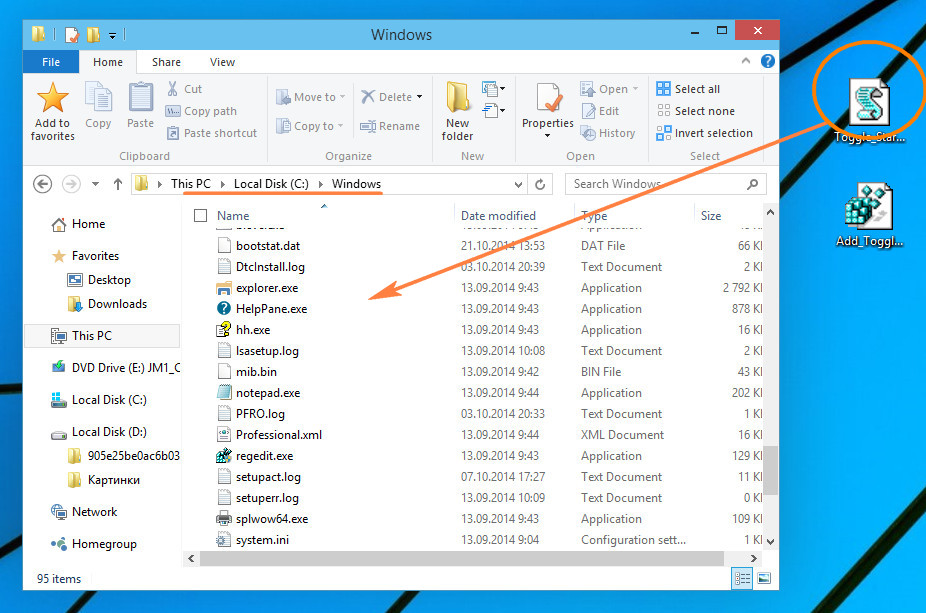The height and width of the screenshot is (613, 926).
Task: Click the Add to favorites star icon
Action: pyautogui.click(x=53, y=97)
